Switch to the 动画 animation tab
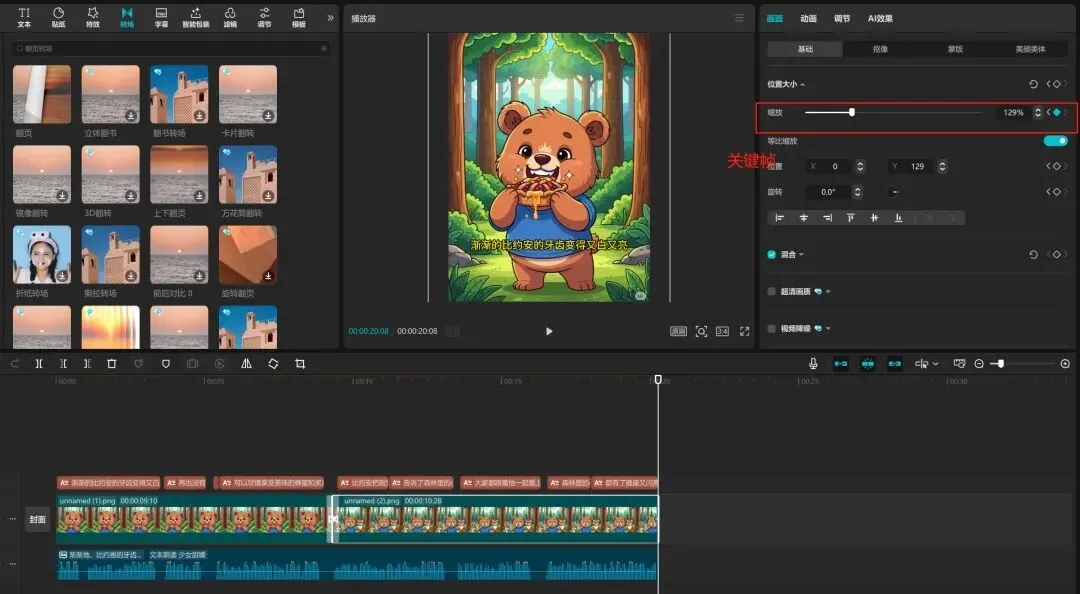 (x=808, y=19)
